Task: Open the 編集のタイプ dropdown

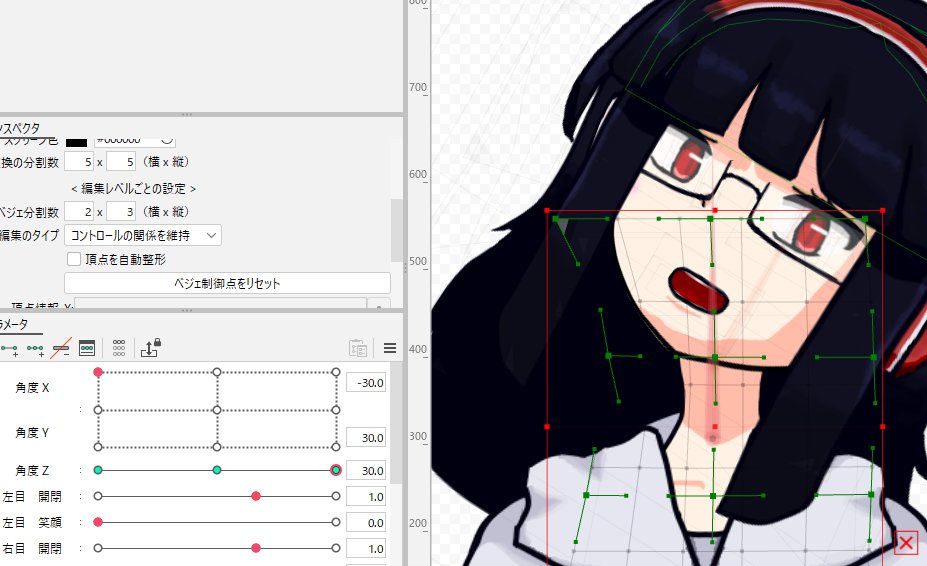Action: [142, 235]
